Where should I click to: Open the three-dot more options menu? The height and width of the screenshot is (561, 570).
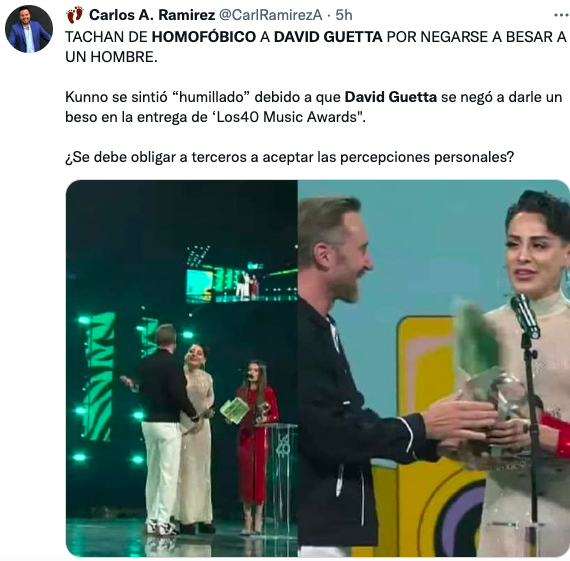[561, 15]
